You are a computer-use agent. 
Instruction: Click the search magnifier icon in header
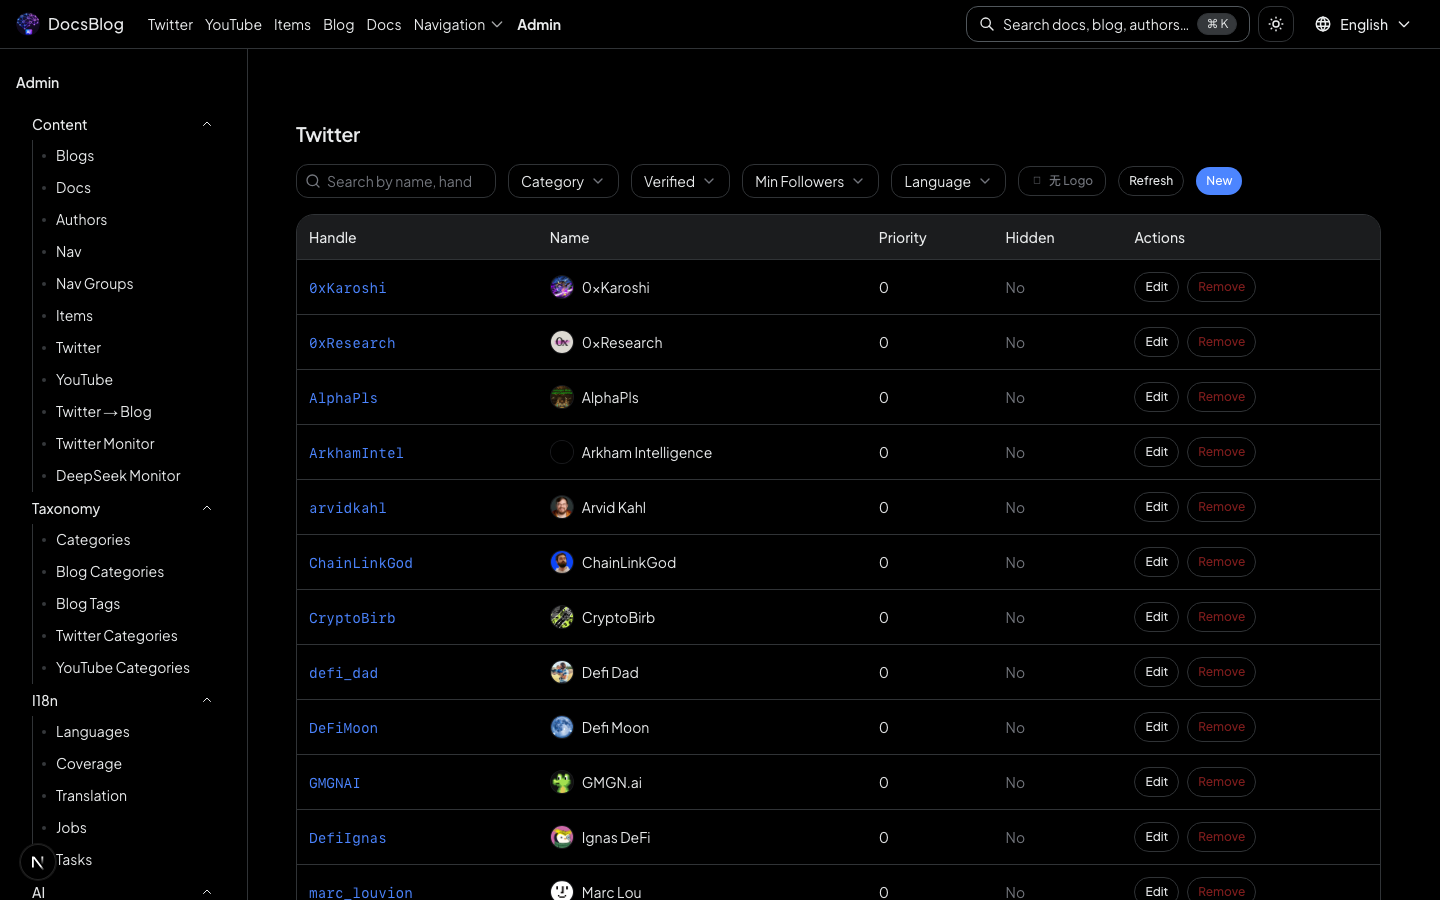point(987,24)
